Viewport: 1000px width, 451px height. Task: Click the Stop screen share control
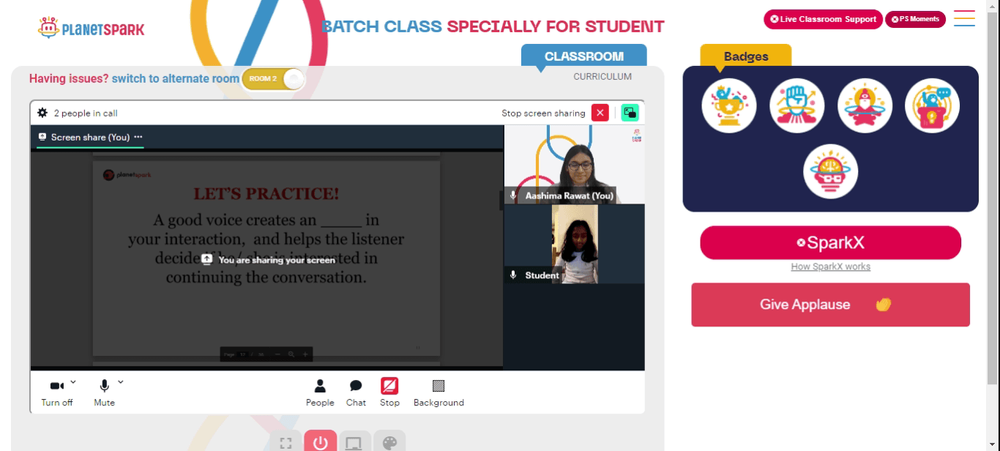390,392
